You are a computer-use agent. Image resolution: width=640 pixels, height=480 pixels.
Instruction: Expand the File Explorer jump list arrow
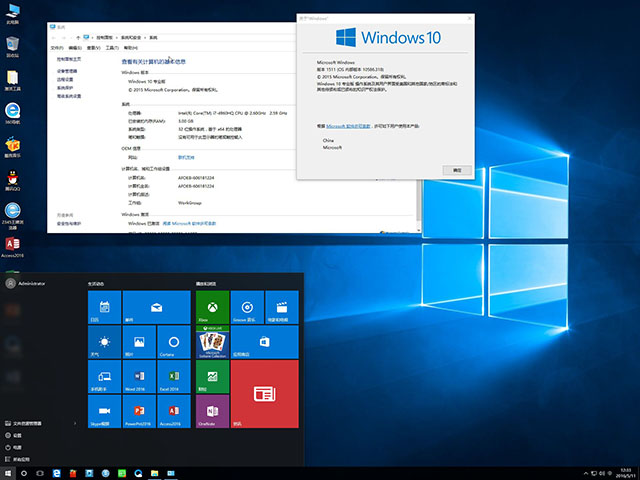click(x=77, y=423)
